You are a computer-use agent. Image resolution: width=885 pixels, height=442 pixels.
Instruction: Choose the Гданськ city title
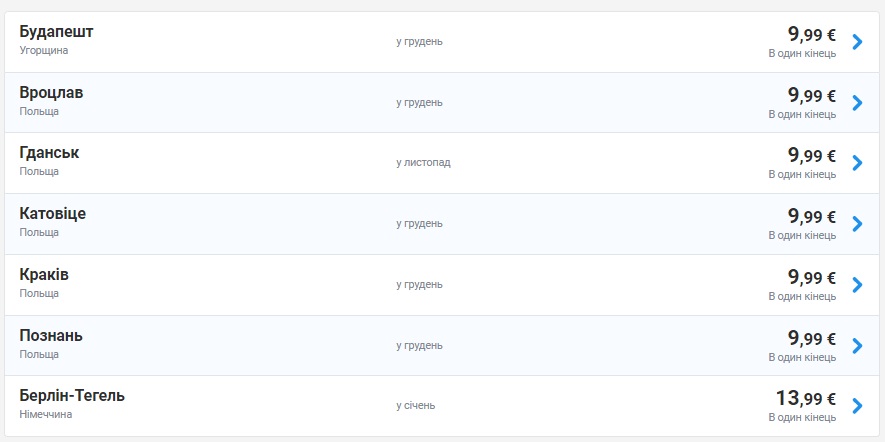(49, 153)
